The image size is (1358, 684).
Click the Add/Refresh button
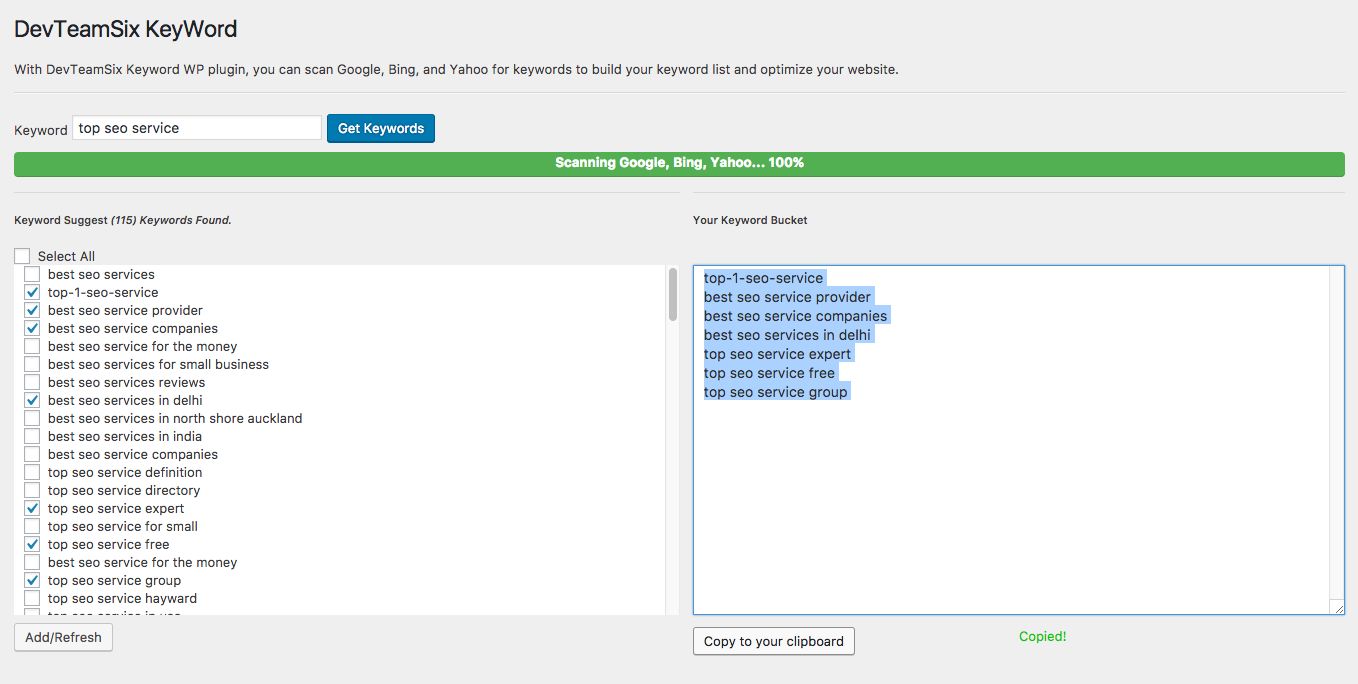tap(63, 637)
